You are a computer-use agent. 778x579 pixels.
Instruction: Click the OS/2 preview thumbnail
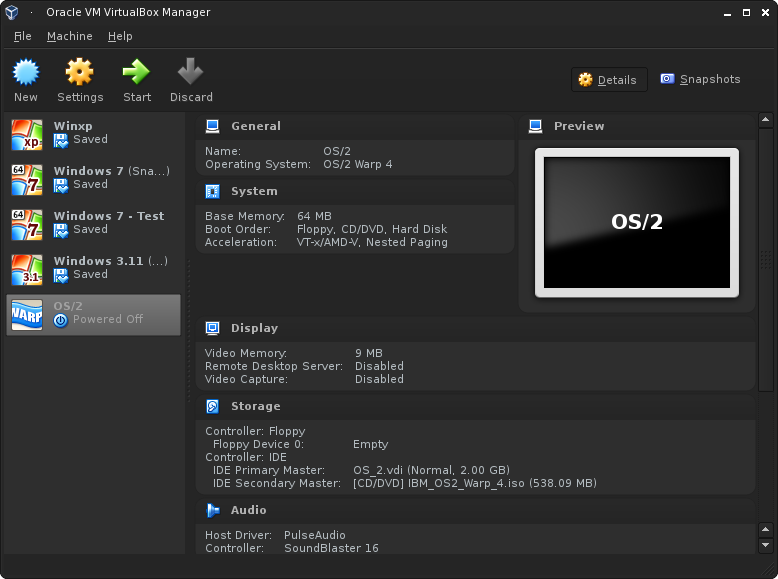[x=637, y=223]
